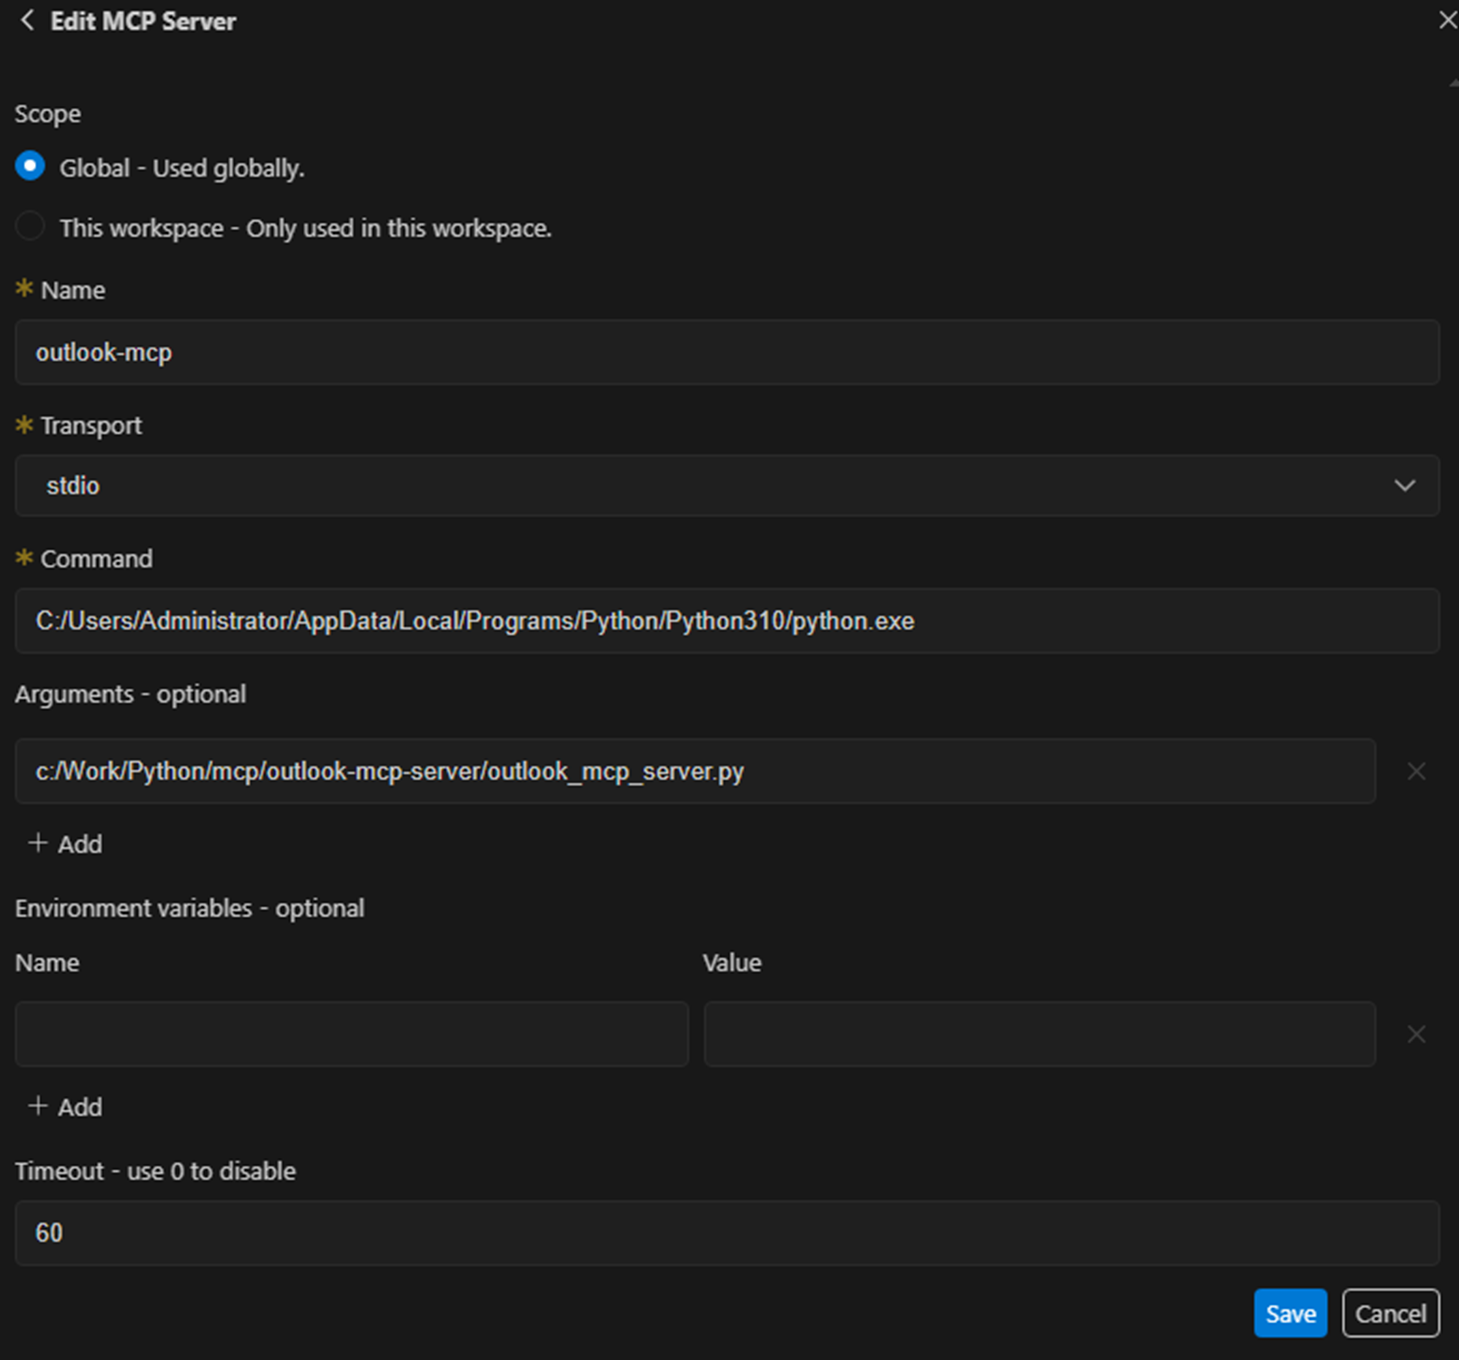Click the Timeout - use 0 to disable label
This screenshot has width=1459, height=1360.
pos(155,1171)
